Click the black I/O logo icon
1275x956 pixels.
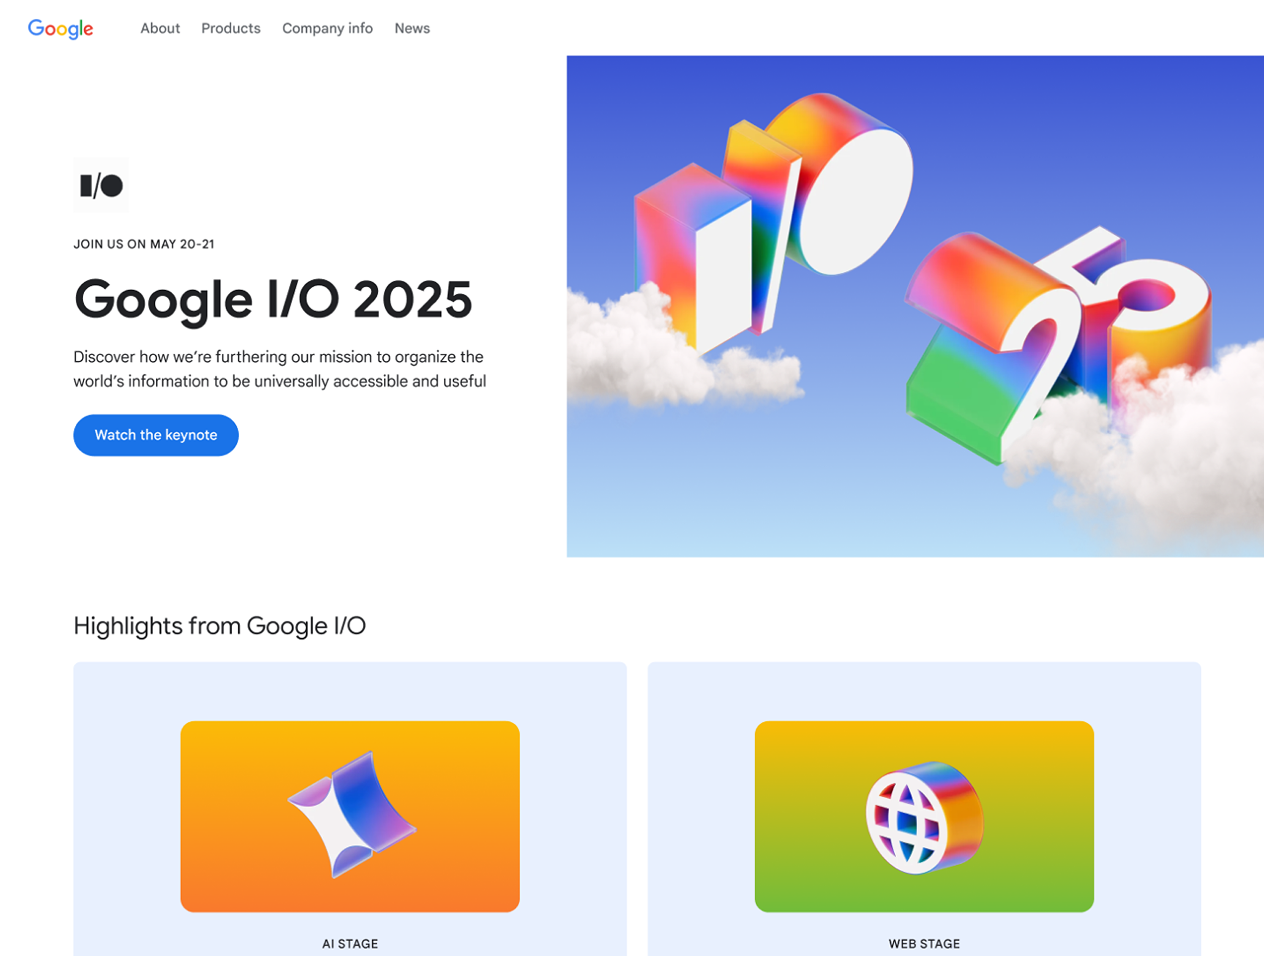tap(101, 185)
